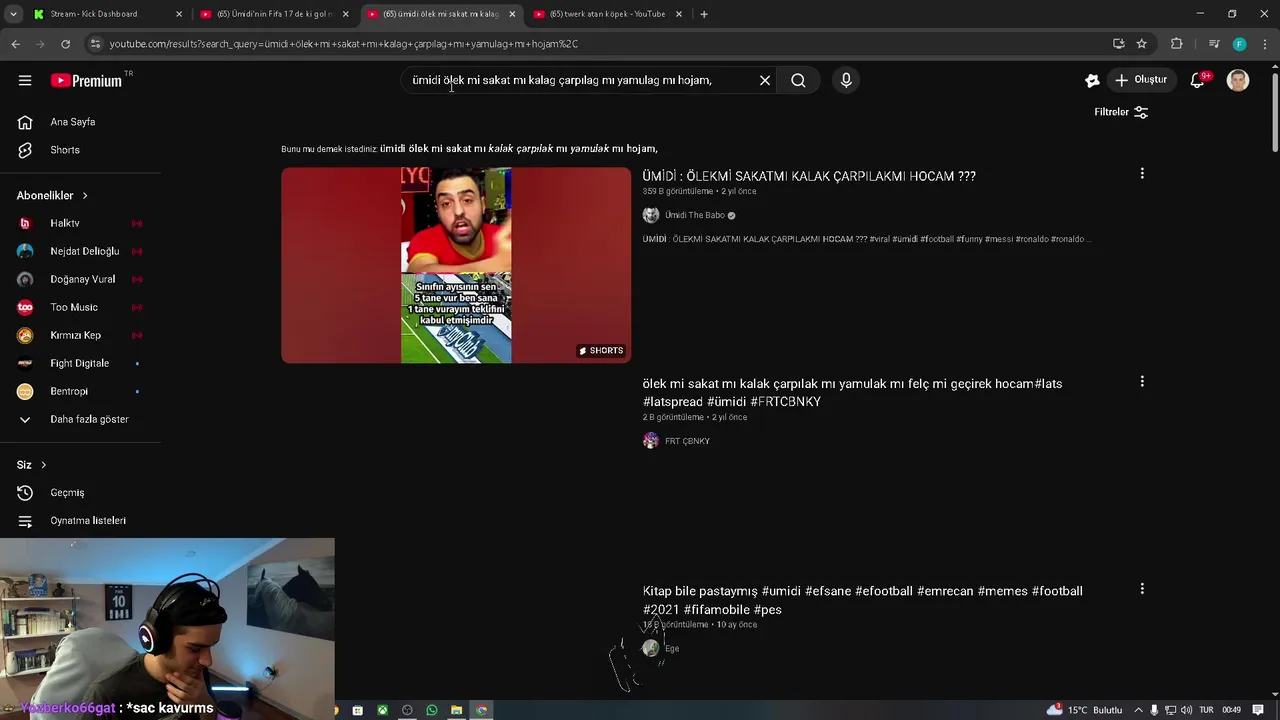Switch the TUR keyboard language
Viewport: 1280px width, 720px height.
pos(1206,710)
